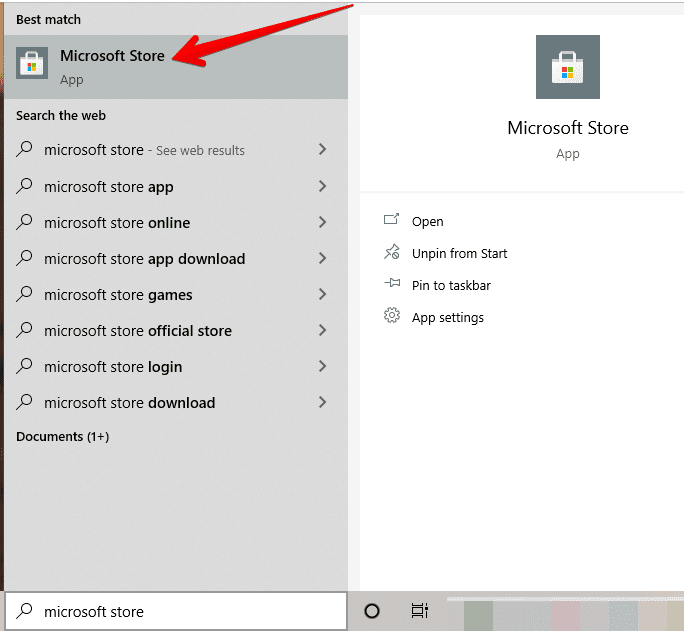The width and height of the screenshot is (684, 631).
Task: Click search icon beside 'microsoft store games'
Action: (24, 294)
